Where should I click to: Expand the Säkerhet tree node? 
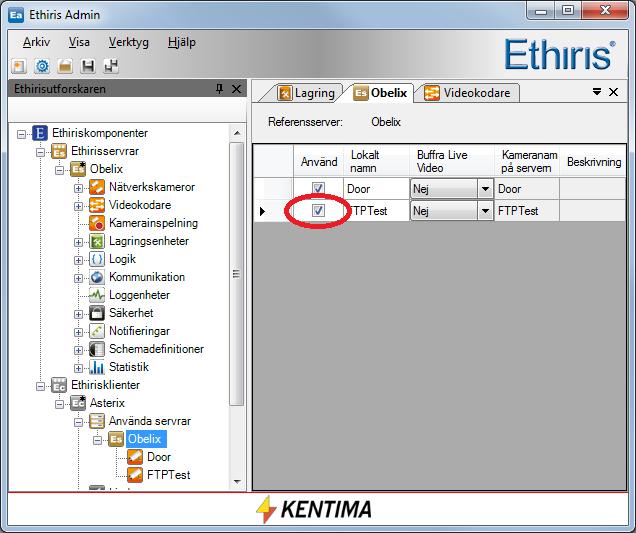(x=78, y=314)
